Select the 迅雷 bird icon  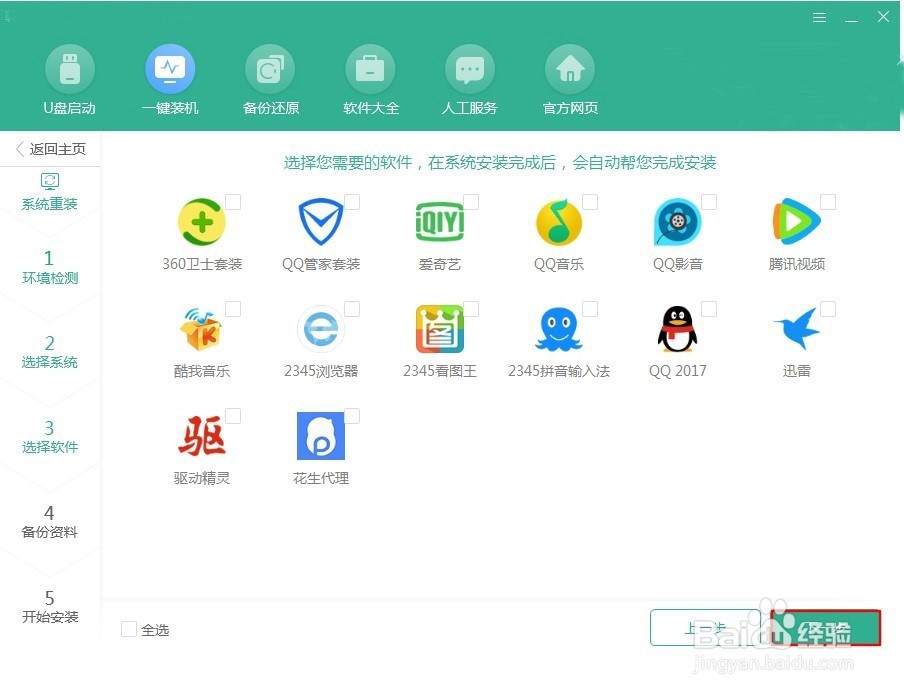pyautogui.click(x=797, y=328)
